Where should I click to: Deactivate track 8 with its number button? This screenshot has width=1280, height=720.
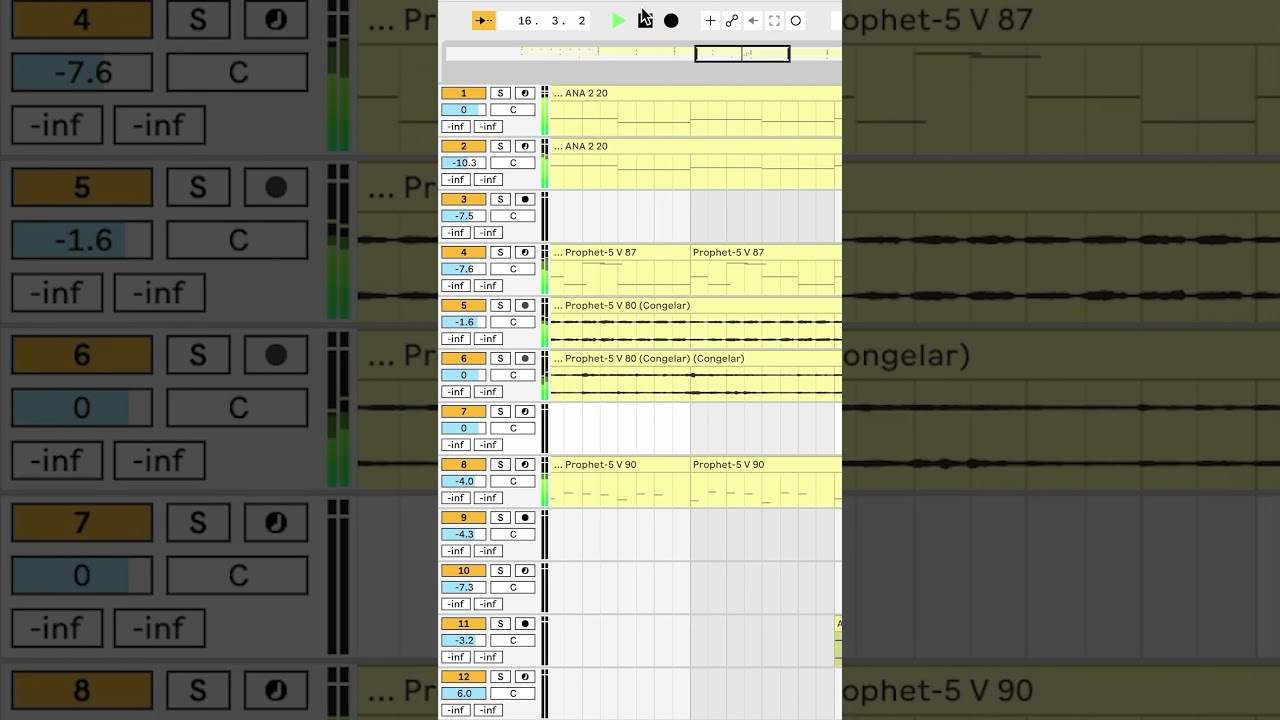[x=464, y=464]
